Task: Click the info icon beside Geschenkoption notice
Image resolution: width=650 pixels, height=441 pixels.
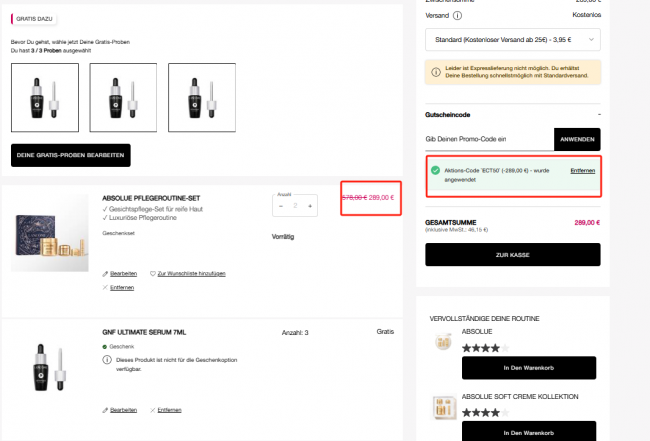Action: point(107,360)
